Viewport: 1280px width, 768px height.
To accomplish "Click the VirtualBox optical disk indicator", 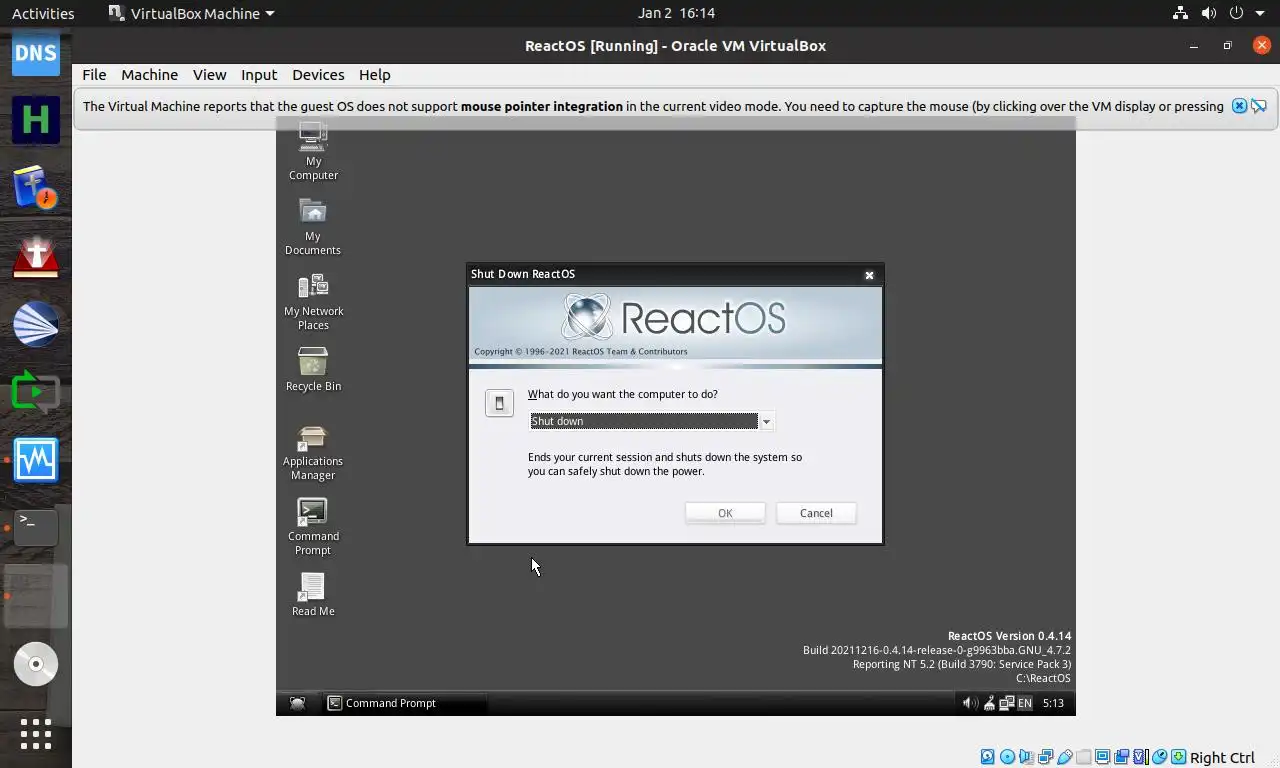I will [1007, 757].
